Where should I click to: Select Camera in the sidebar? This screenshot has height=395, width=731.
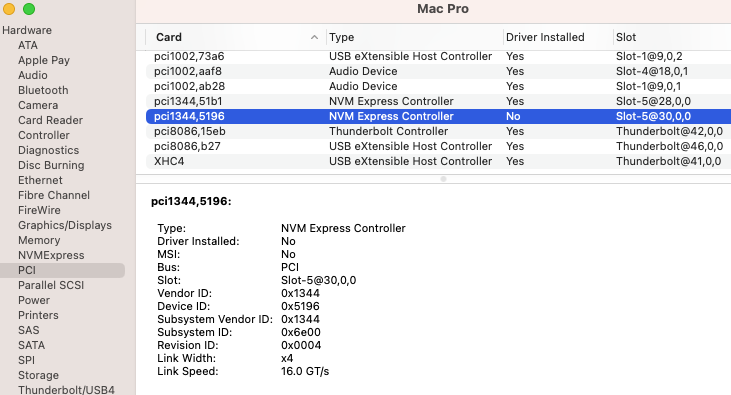tap(38, 105)
